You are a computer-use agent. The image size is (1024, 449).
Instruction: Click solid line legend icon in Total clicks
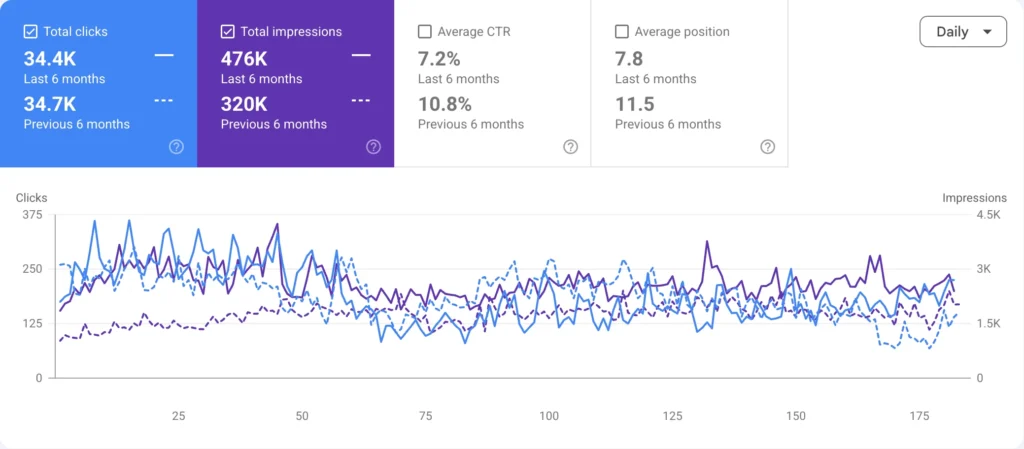pos(164,56)
